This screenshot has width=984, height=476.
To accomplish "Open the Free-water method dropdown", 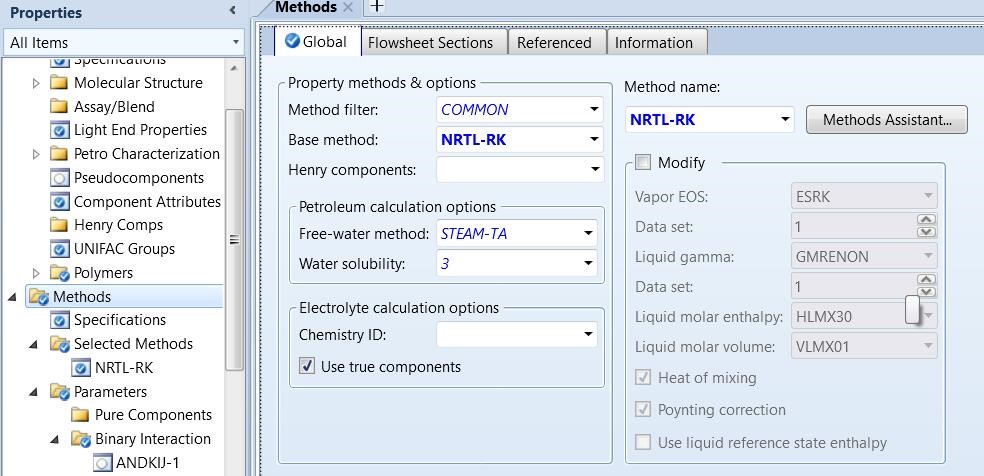I will 588,234.
